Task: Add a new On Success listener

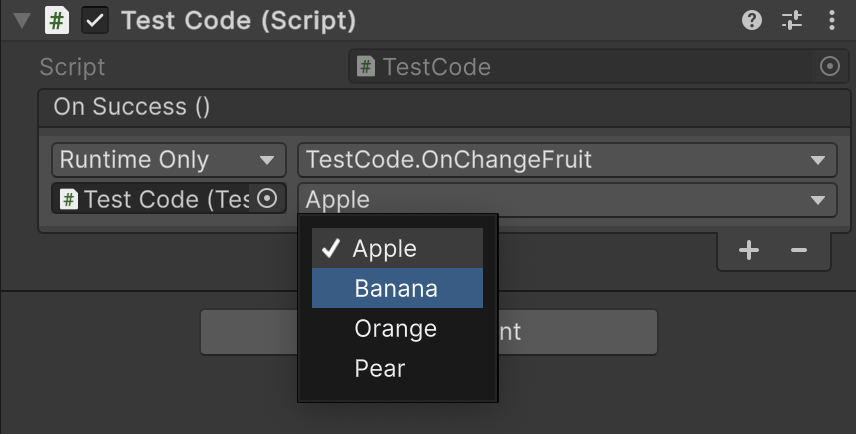Action: pos(748,251)
